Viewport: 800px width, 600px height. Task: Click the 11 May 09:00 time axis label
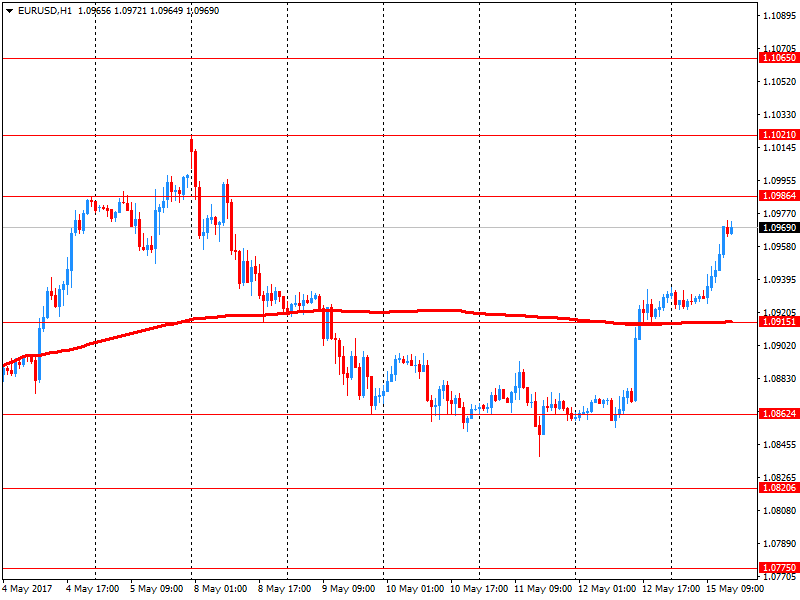pyautogui.click(x=543, y=589)
